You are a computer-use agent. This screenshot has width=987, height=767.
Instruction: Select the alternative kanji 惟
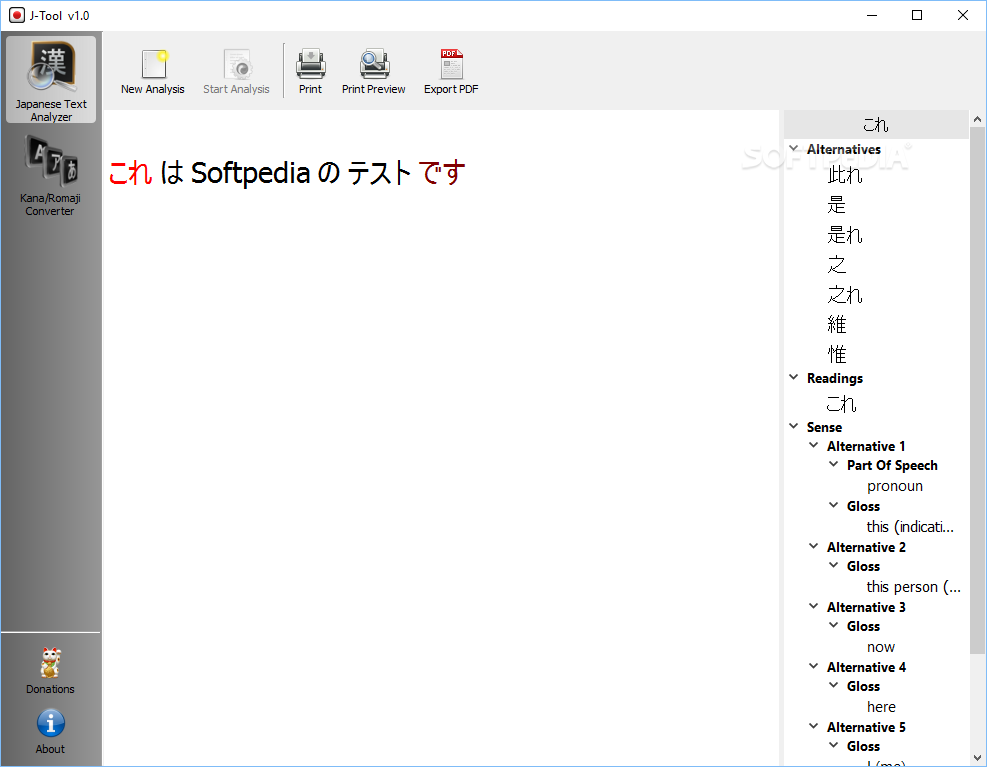pyautogui.click(x=837, y=355)
